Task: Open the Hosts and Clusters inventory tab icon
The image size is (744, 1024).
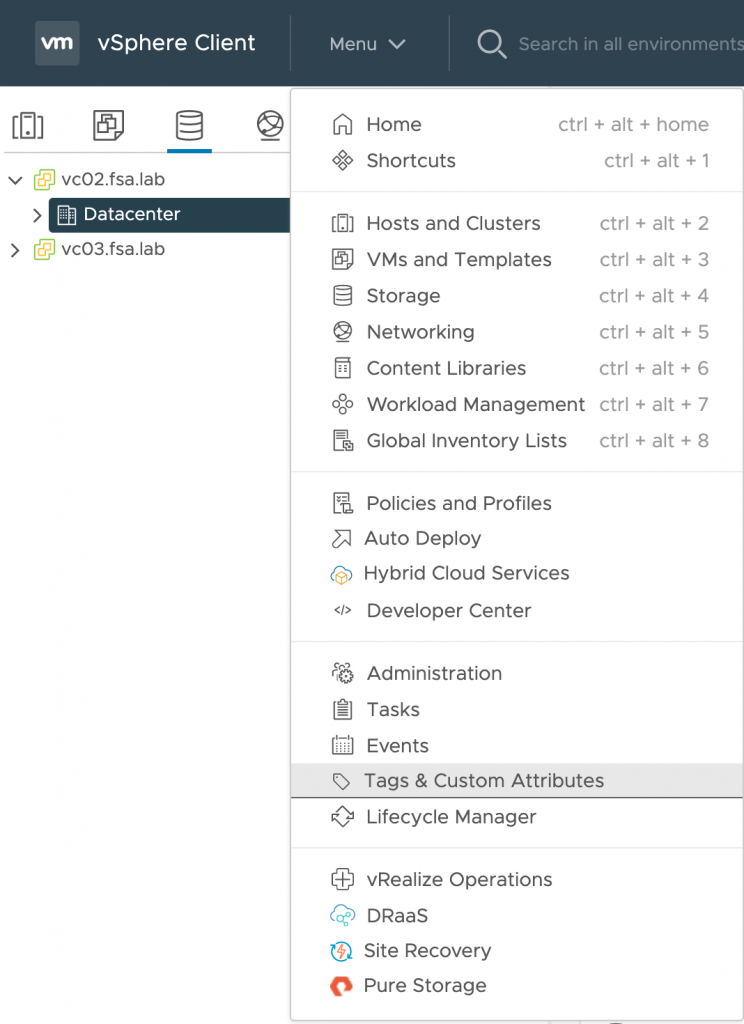Action: pyautogui.click(x=28, y=125)
